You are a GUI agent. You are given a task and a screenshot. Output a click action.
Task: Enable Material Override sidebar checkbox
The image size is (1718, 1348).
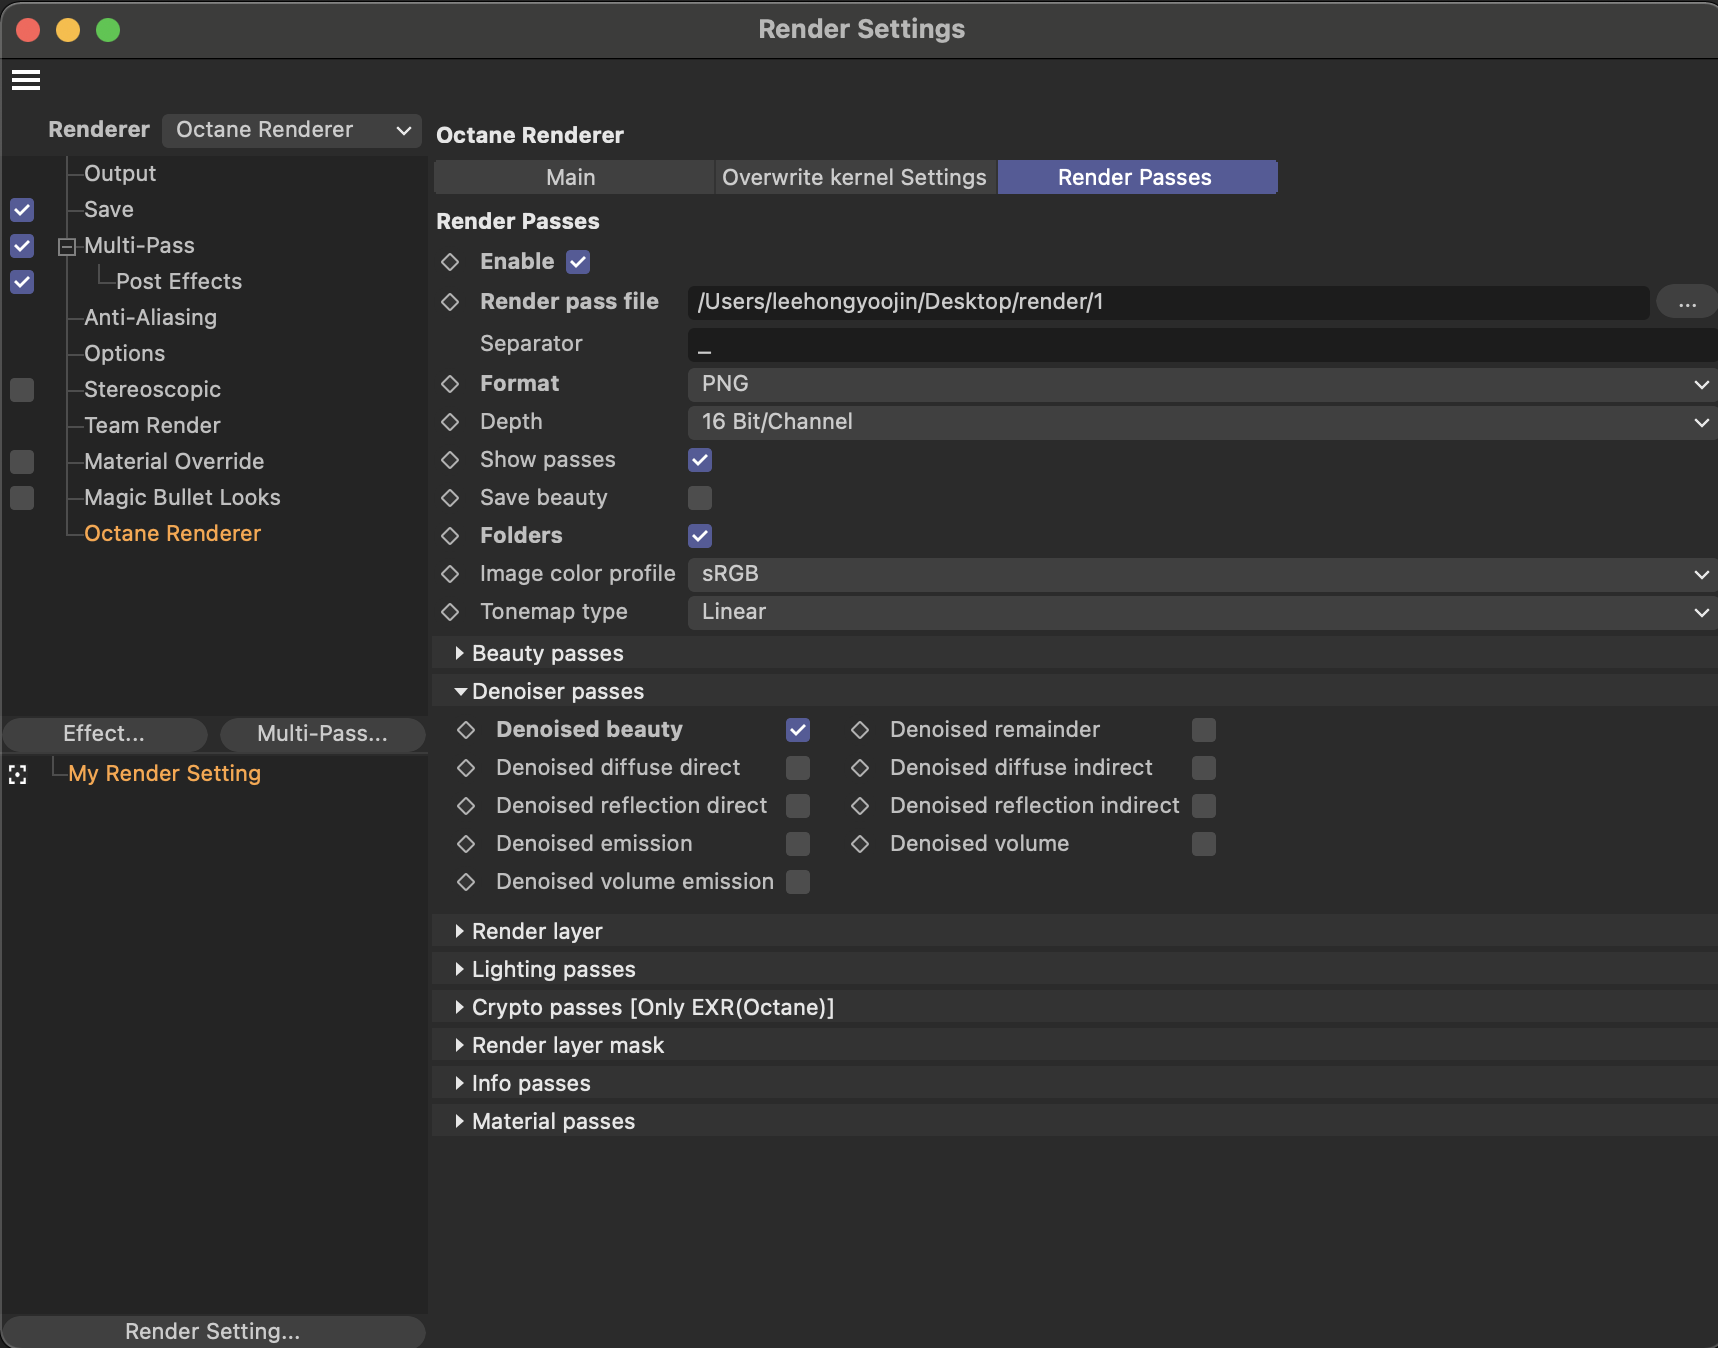tap(22, 462)
